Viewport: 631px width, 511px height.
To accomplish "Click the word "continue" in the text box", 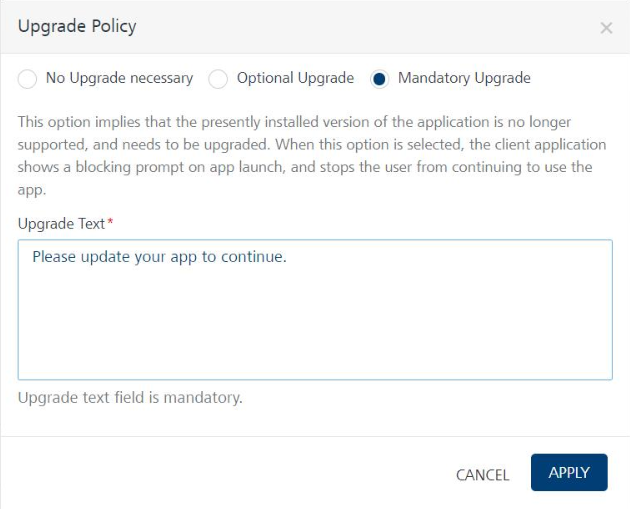I will (254, 257).
